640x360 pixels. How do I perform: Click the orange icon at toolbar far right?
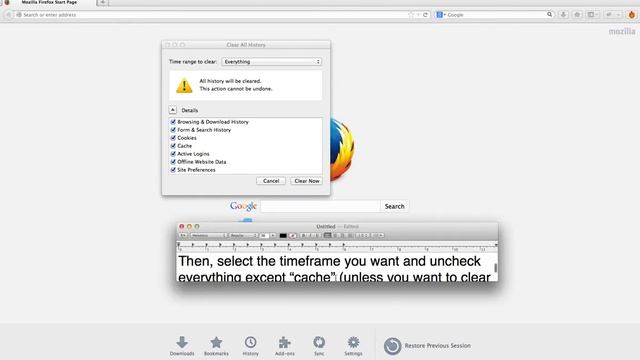point(631,15)
